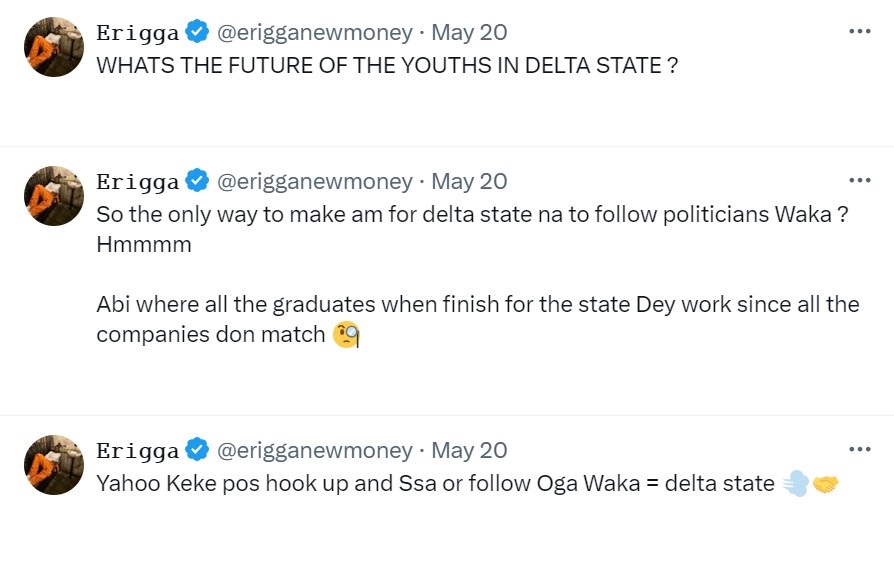The height and width of the screenshot is (562, 894).
Task: Click the third tweet's profile picture
Action: click(53, 464)
